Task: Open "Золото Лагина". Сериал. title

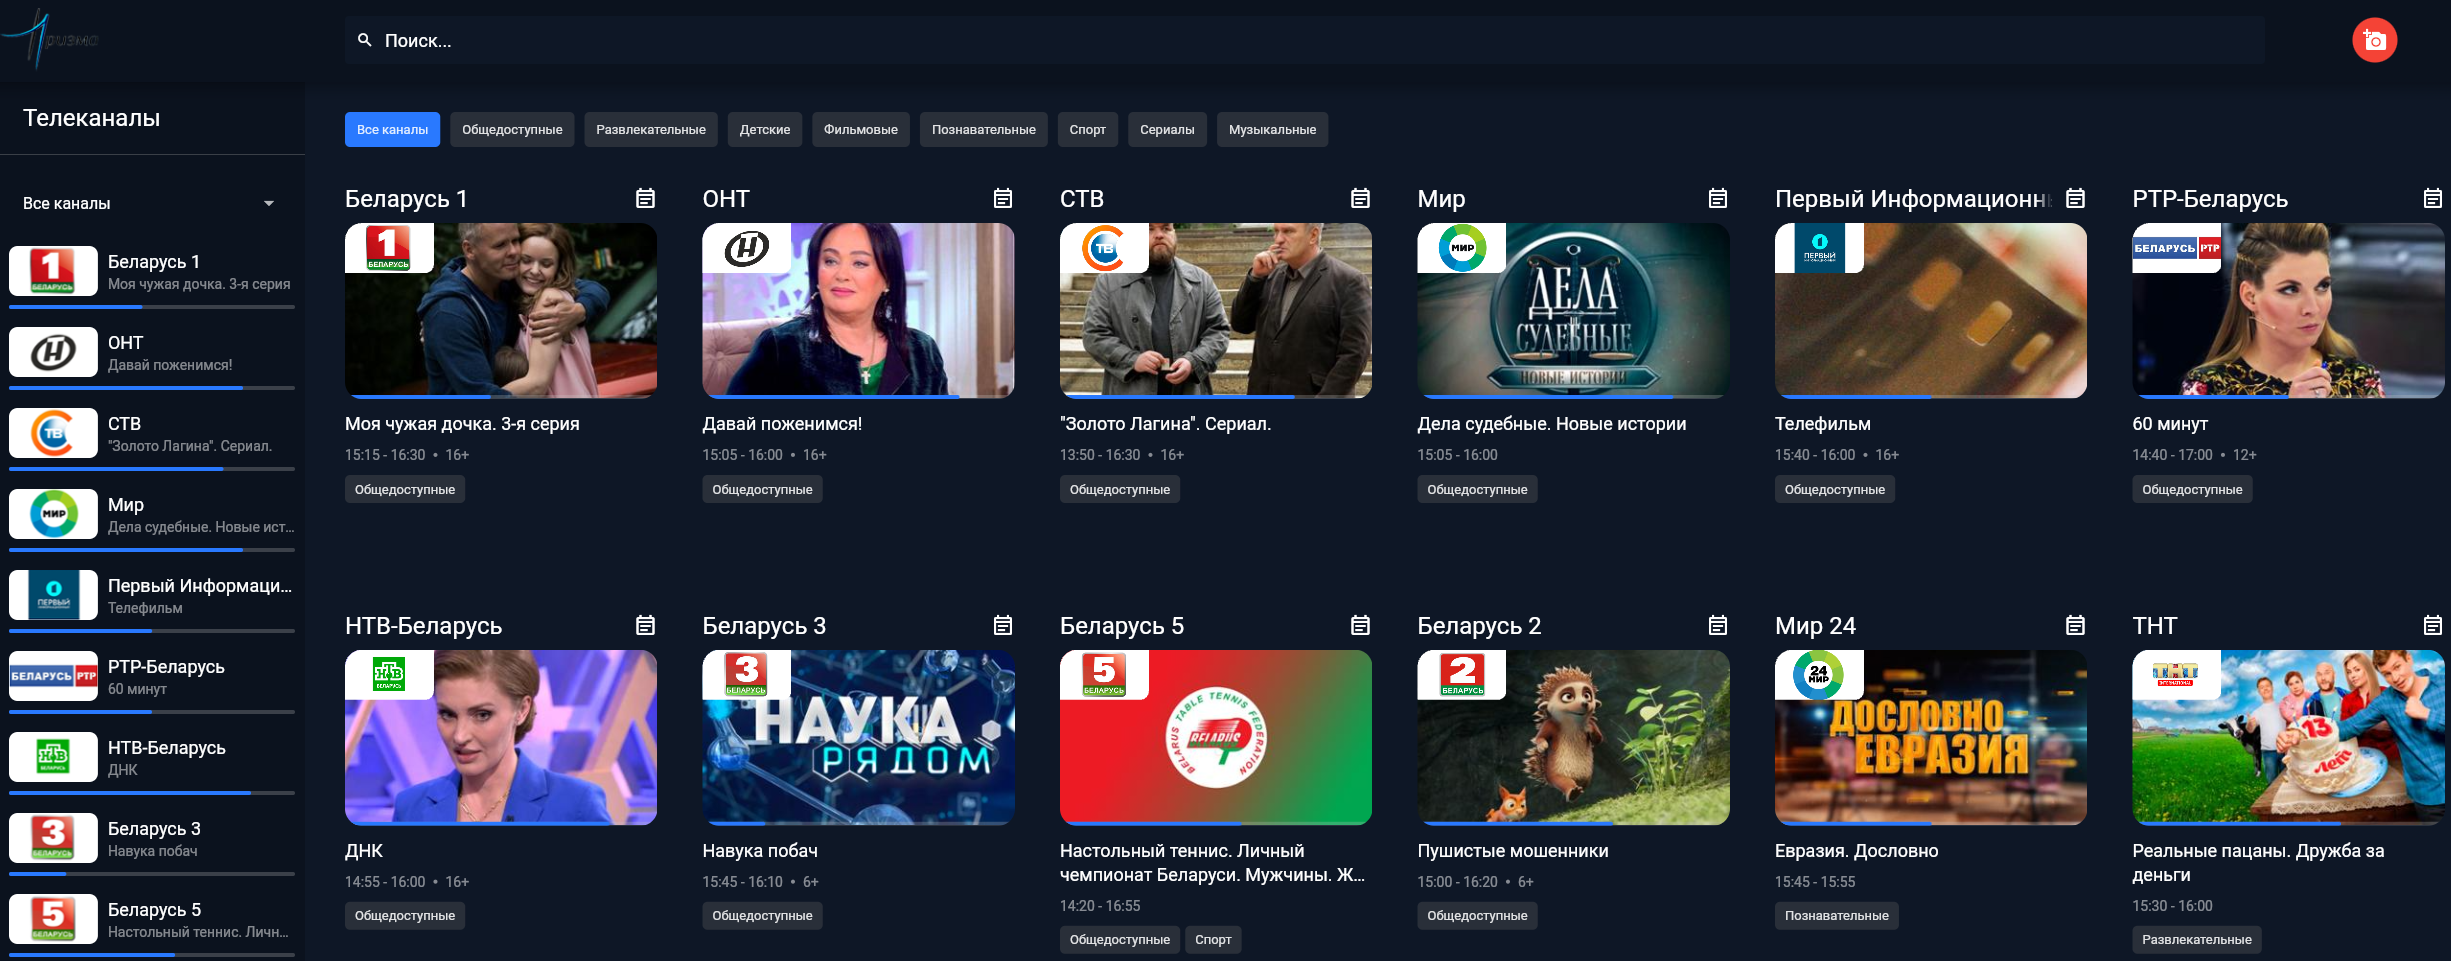Action: coord(1165,424)
